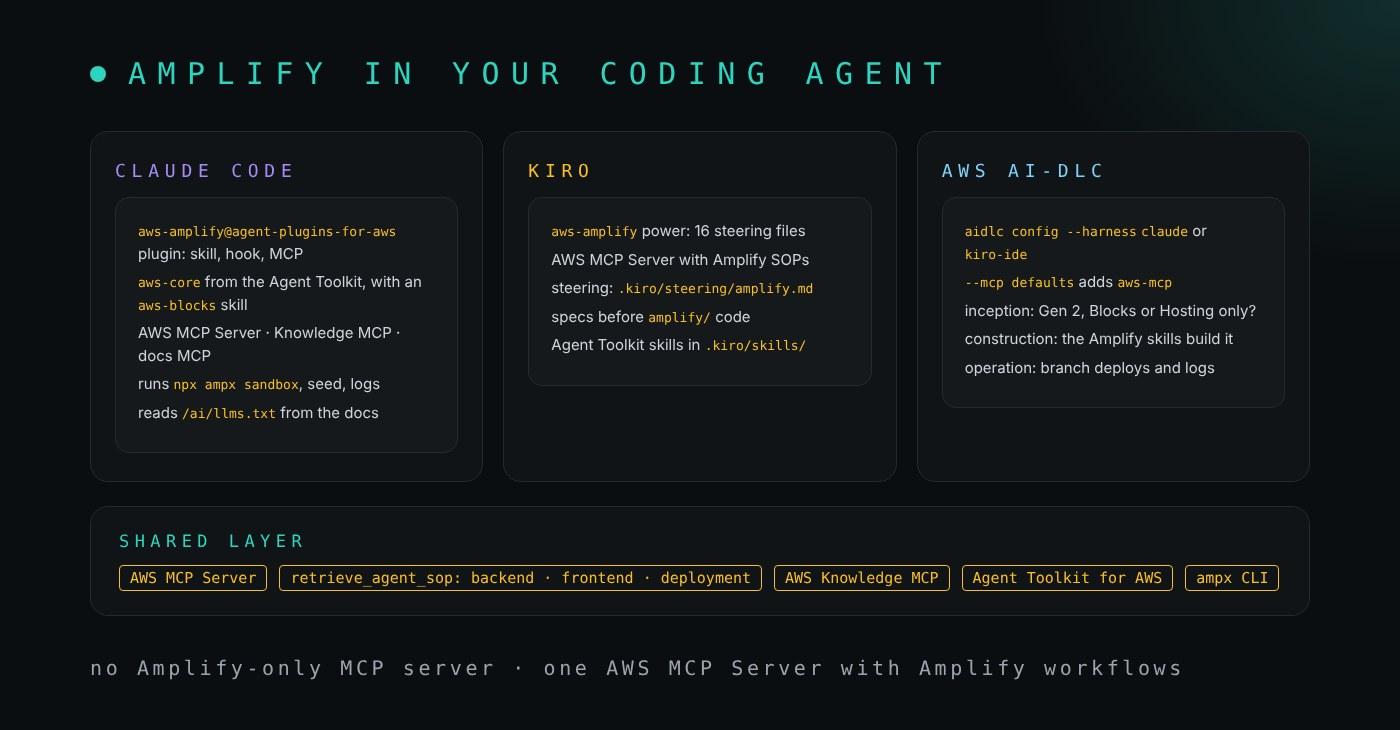Click "AWS MCP Server with Amplify SOPs" line

[680, 260]
